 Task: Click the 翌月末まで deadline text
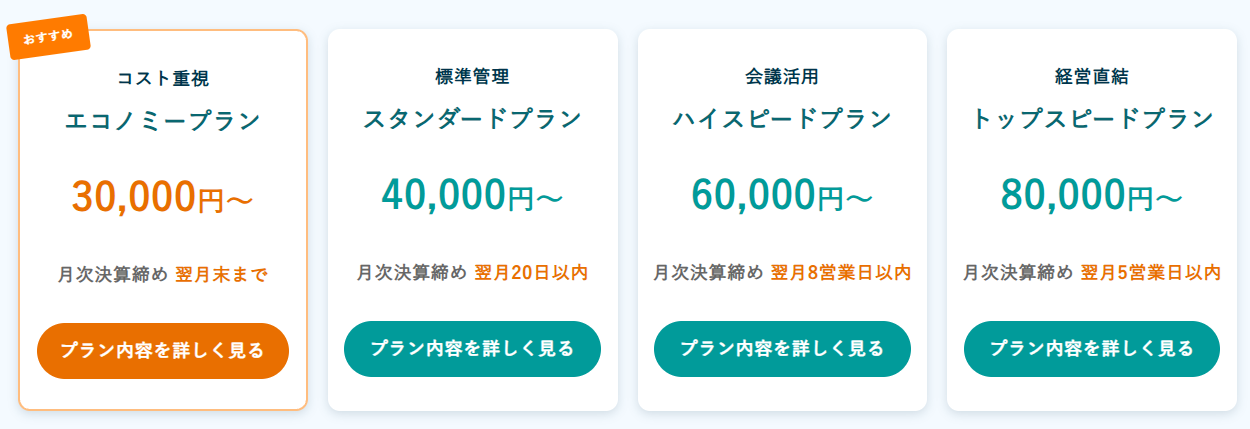[x=221, y=275]
